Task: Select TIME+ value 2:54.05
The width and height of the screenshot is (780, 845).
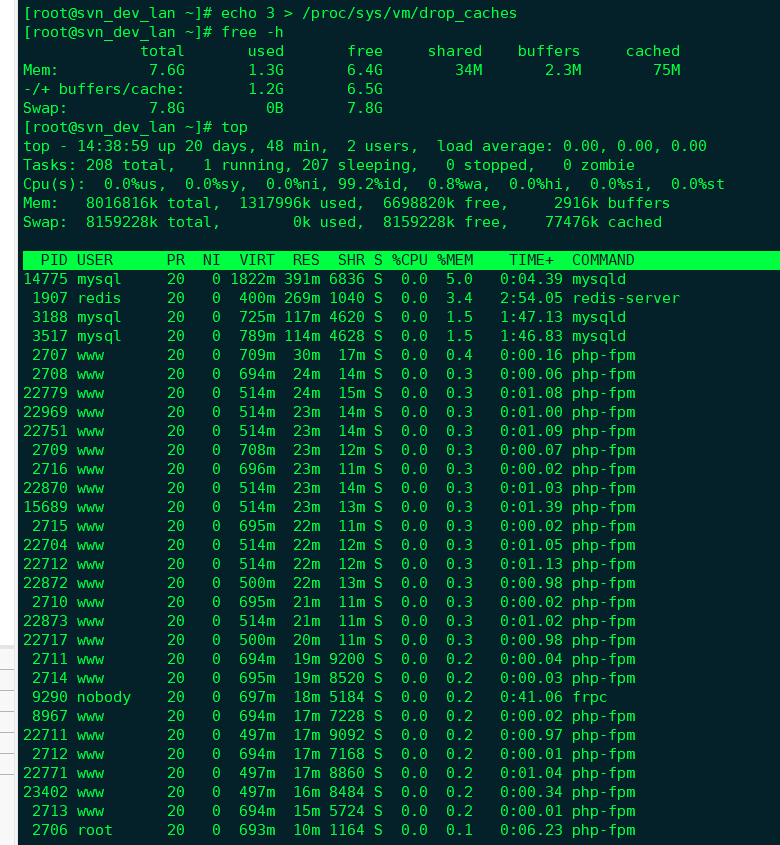Action: [531, 298]
